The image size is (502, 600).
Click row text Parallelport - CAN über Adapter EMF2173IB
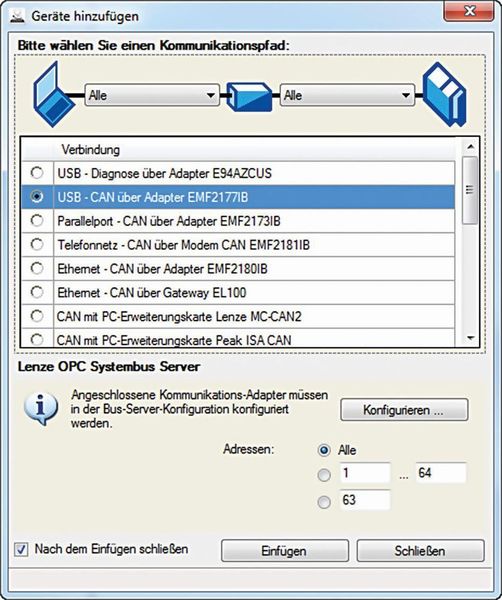click(169, 221)
